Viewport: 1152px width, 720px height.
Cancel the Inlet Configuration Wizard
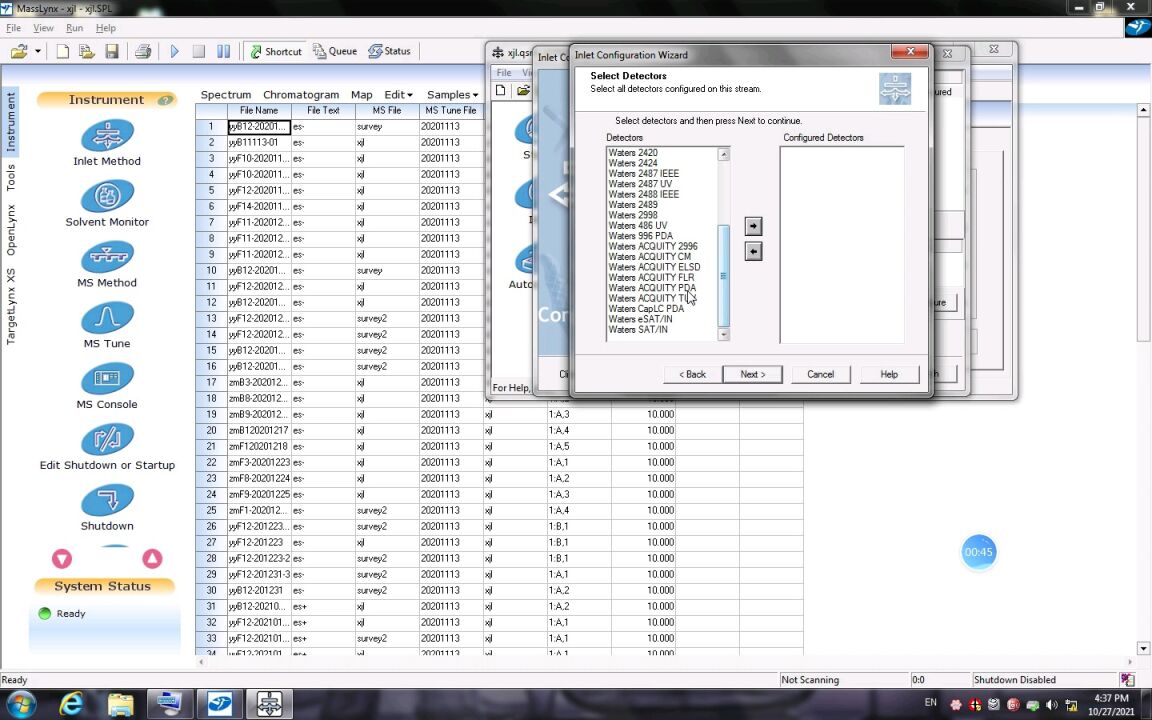pyautogui.click(x=820, y=374)
